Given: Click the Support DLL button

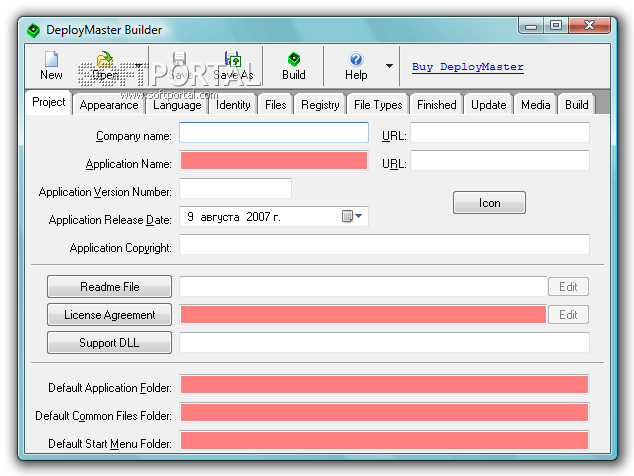Looking at the screenshot, I should pos(109,343).
